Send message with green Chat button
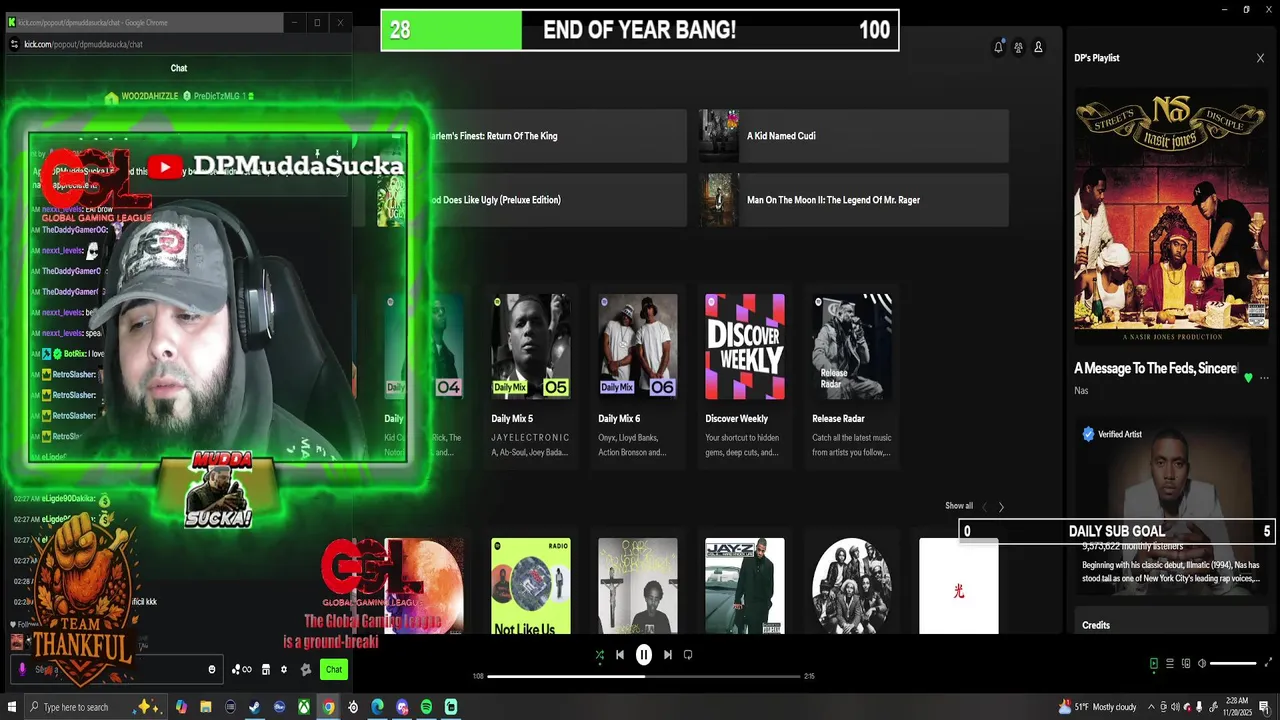 (334, 669)
